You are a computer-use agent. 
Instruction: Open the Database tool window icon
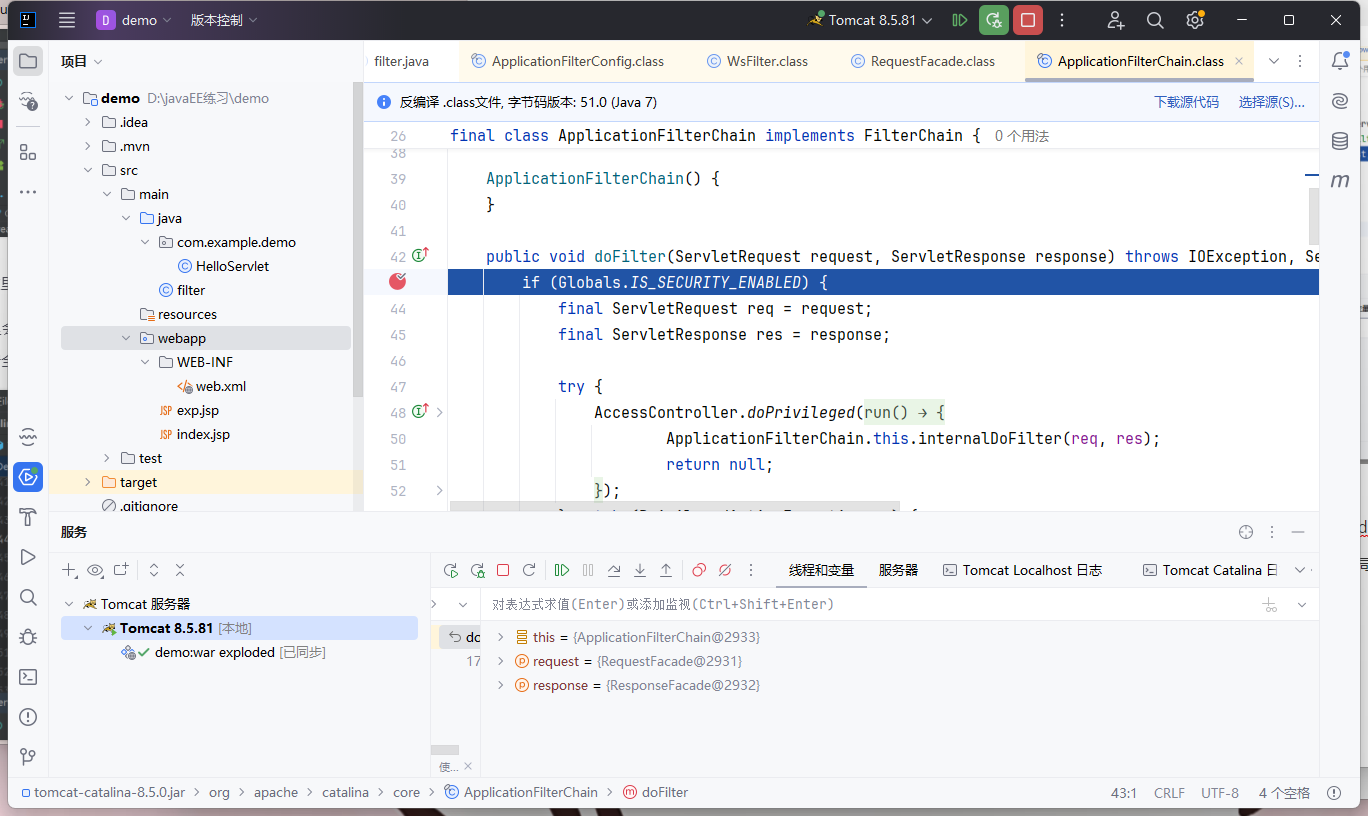1340,142
